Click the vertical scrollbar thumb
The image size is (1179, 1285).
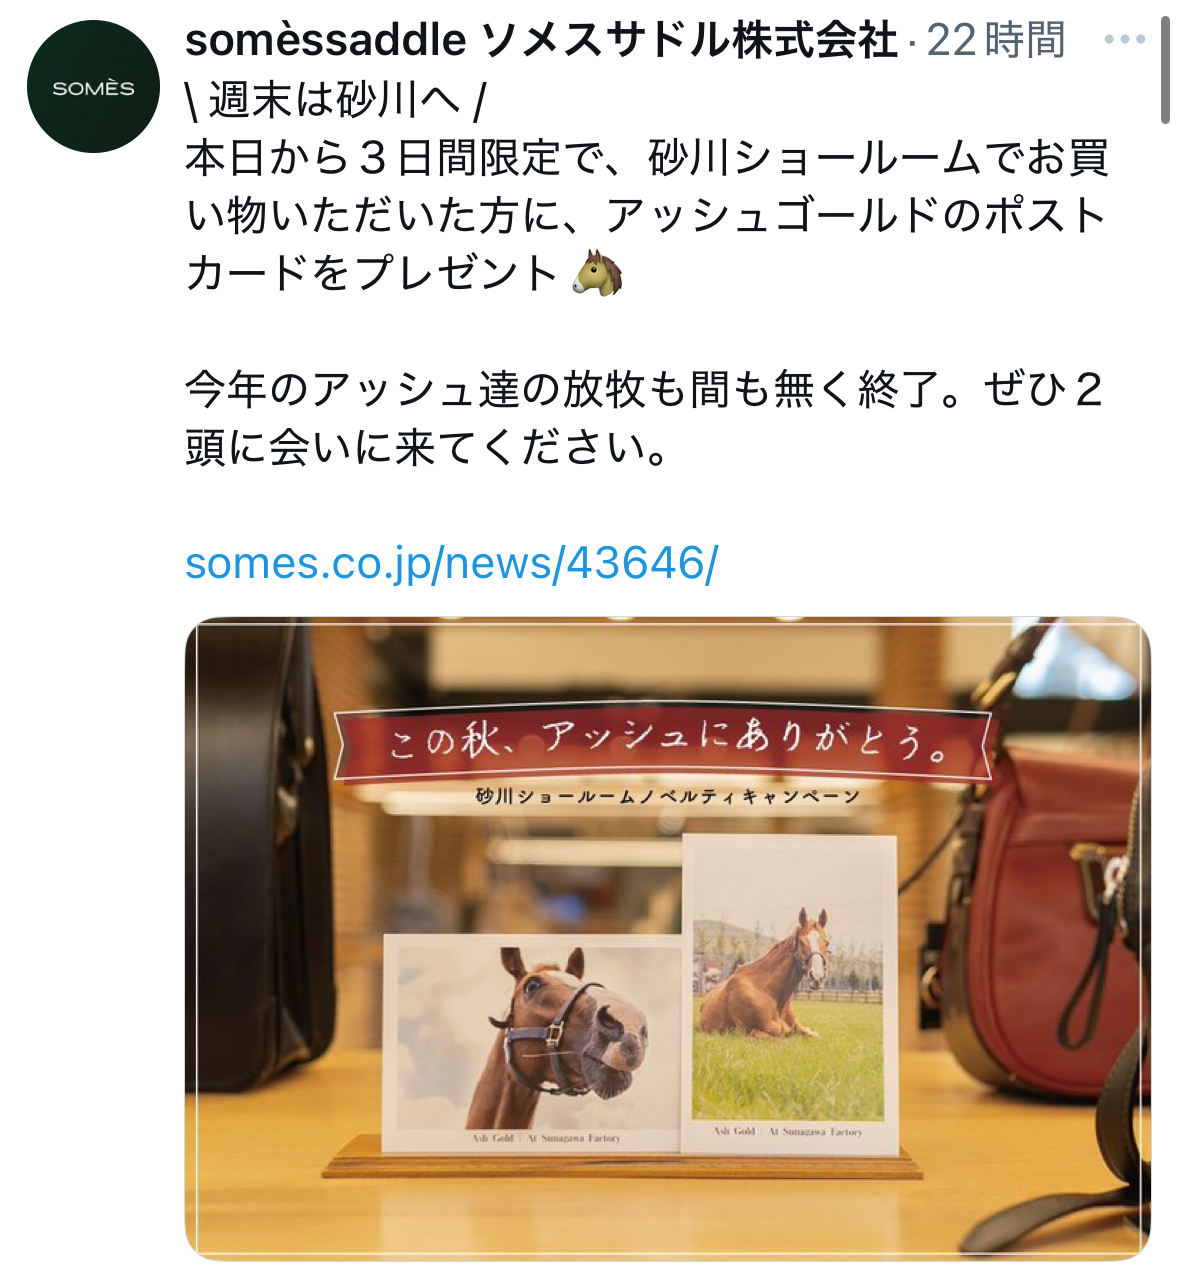(1165, 69)
